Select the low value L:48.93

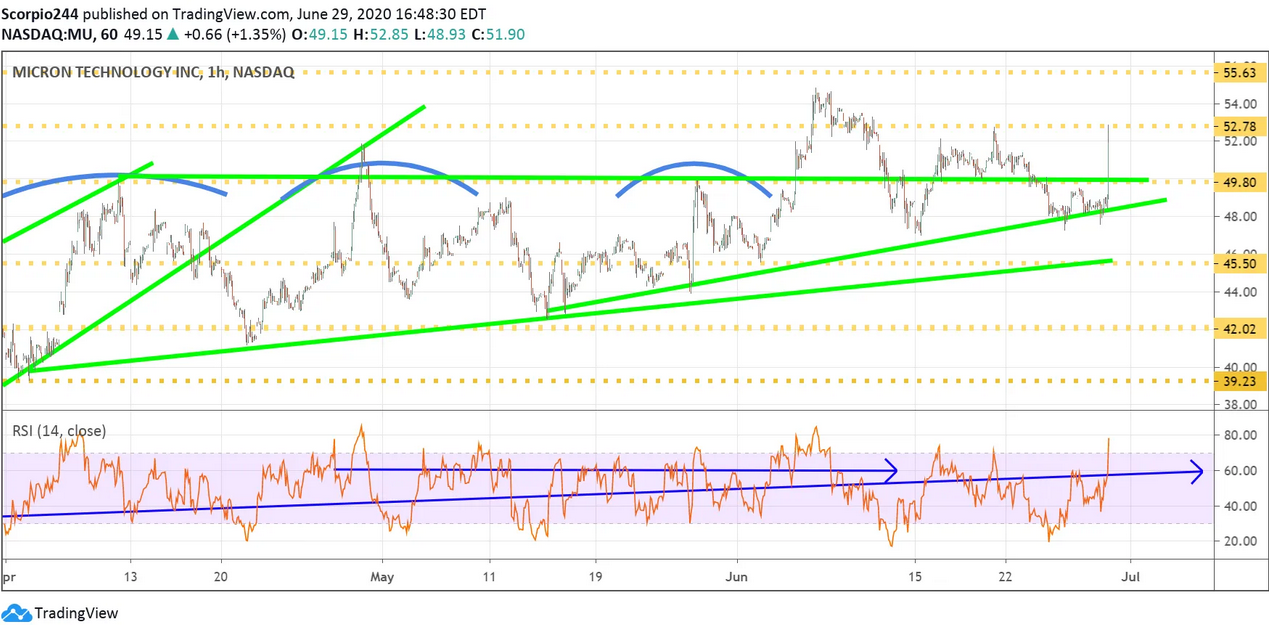(439, 34)
